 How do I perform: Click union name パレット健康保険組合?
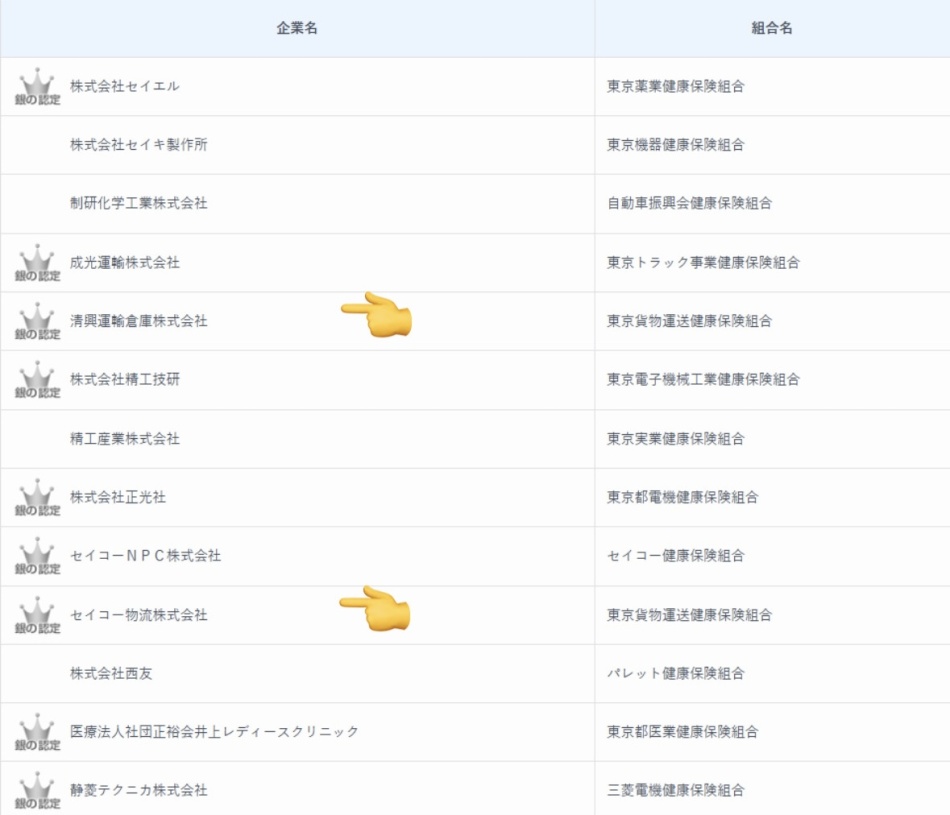tap(676, 673)
